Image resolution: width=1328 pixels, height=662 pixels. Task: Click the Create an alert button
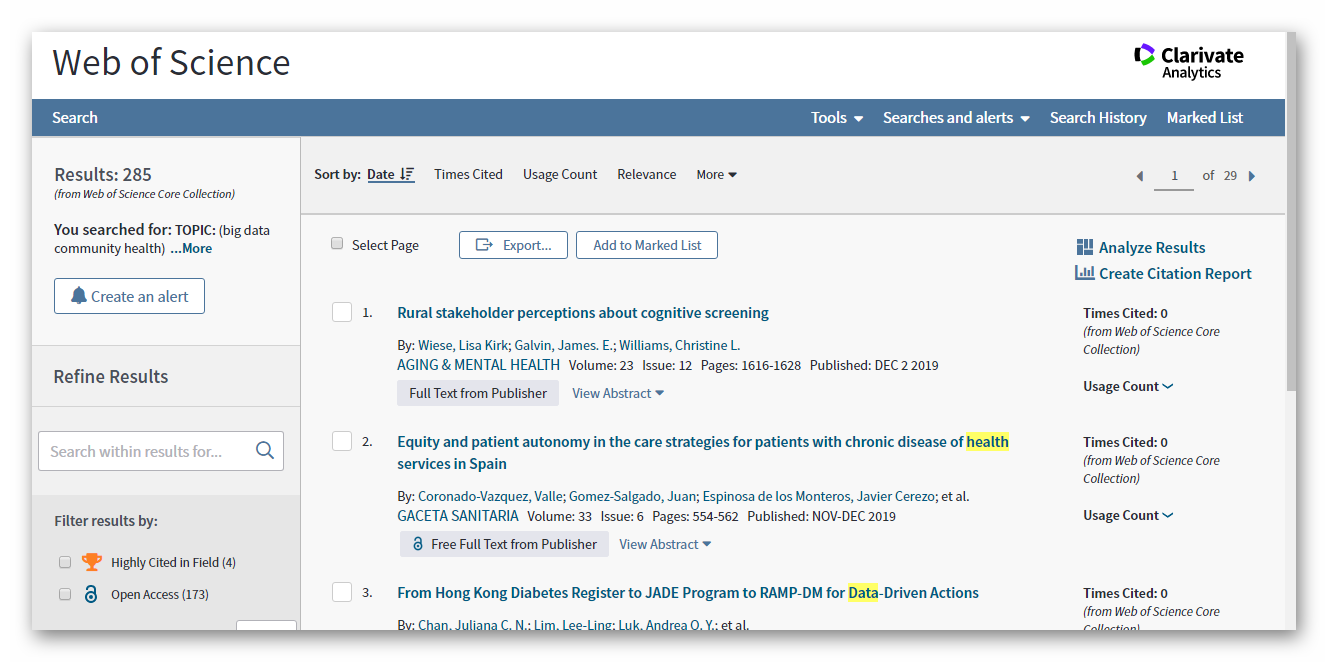click(x=129, y=296)
